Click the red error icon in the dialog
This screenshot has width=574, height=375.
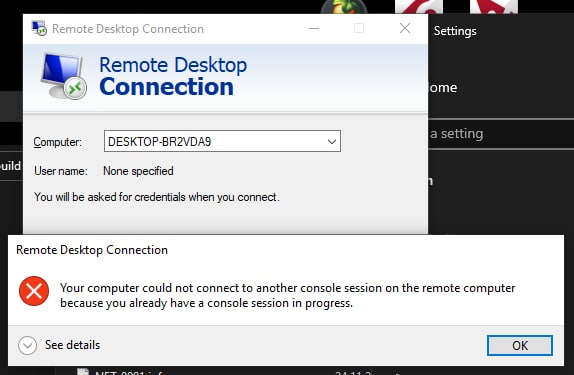pos(34,291)
